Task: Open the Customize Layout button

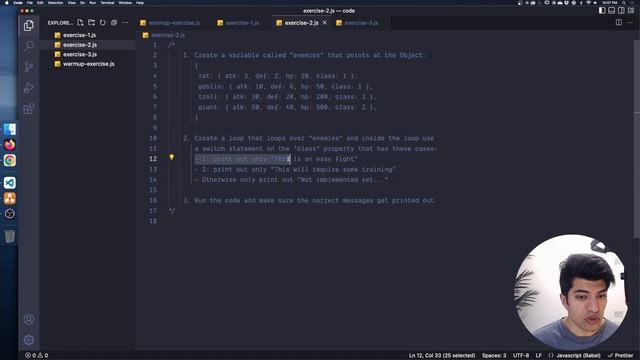Action: 631,11
